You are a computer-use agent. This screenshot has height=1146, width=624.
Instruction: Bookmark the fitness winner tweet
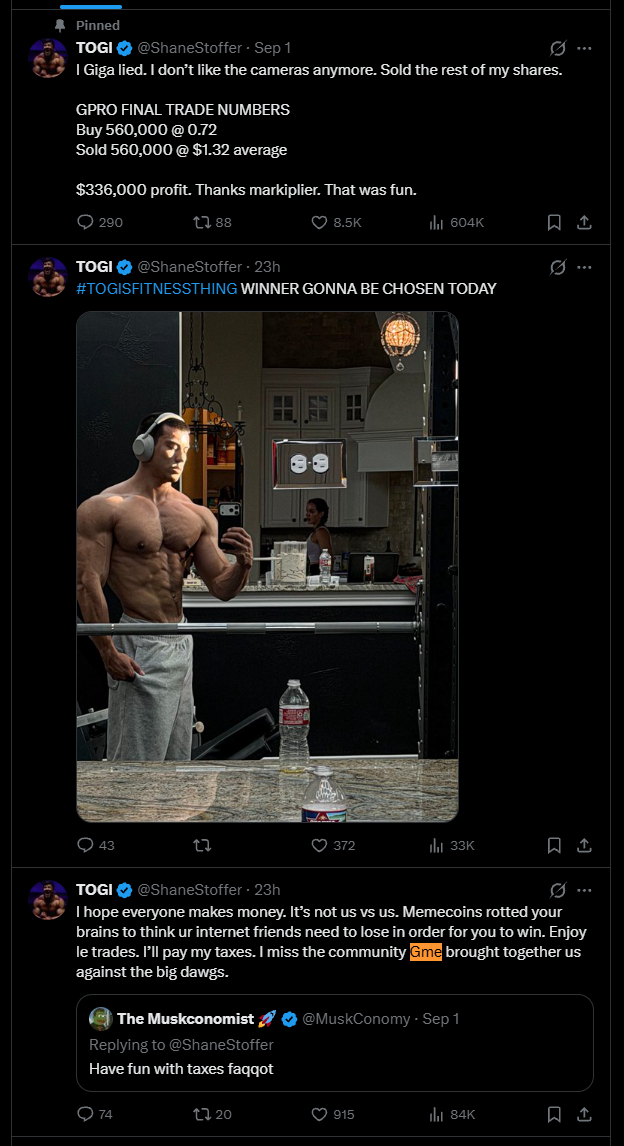click(x=554, y=846)
